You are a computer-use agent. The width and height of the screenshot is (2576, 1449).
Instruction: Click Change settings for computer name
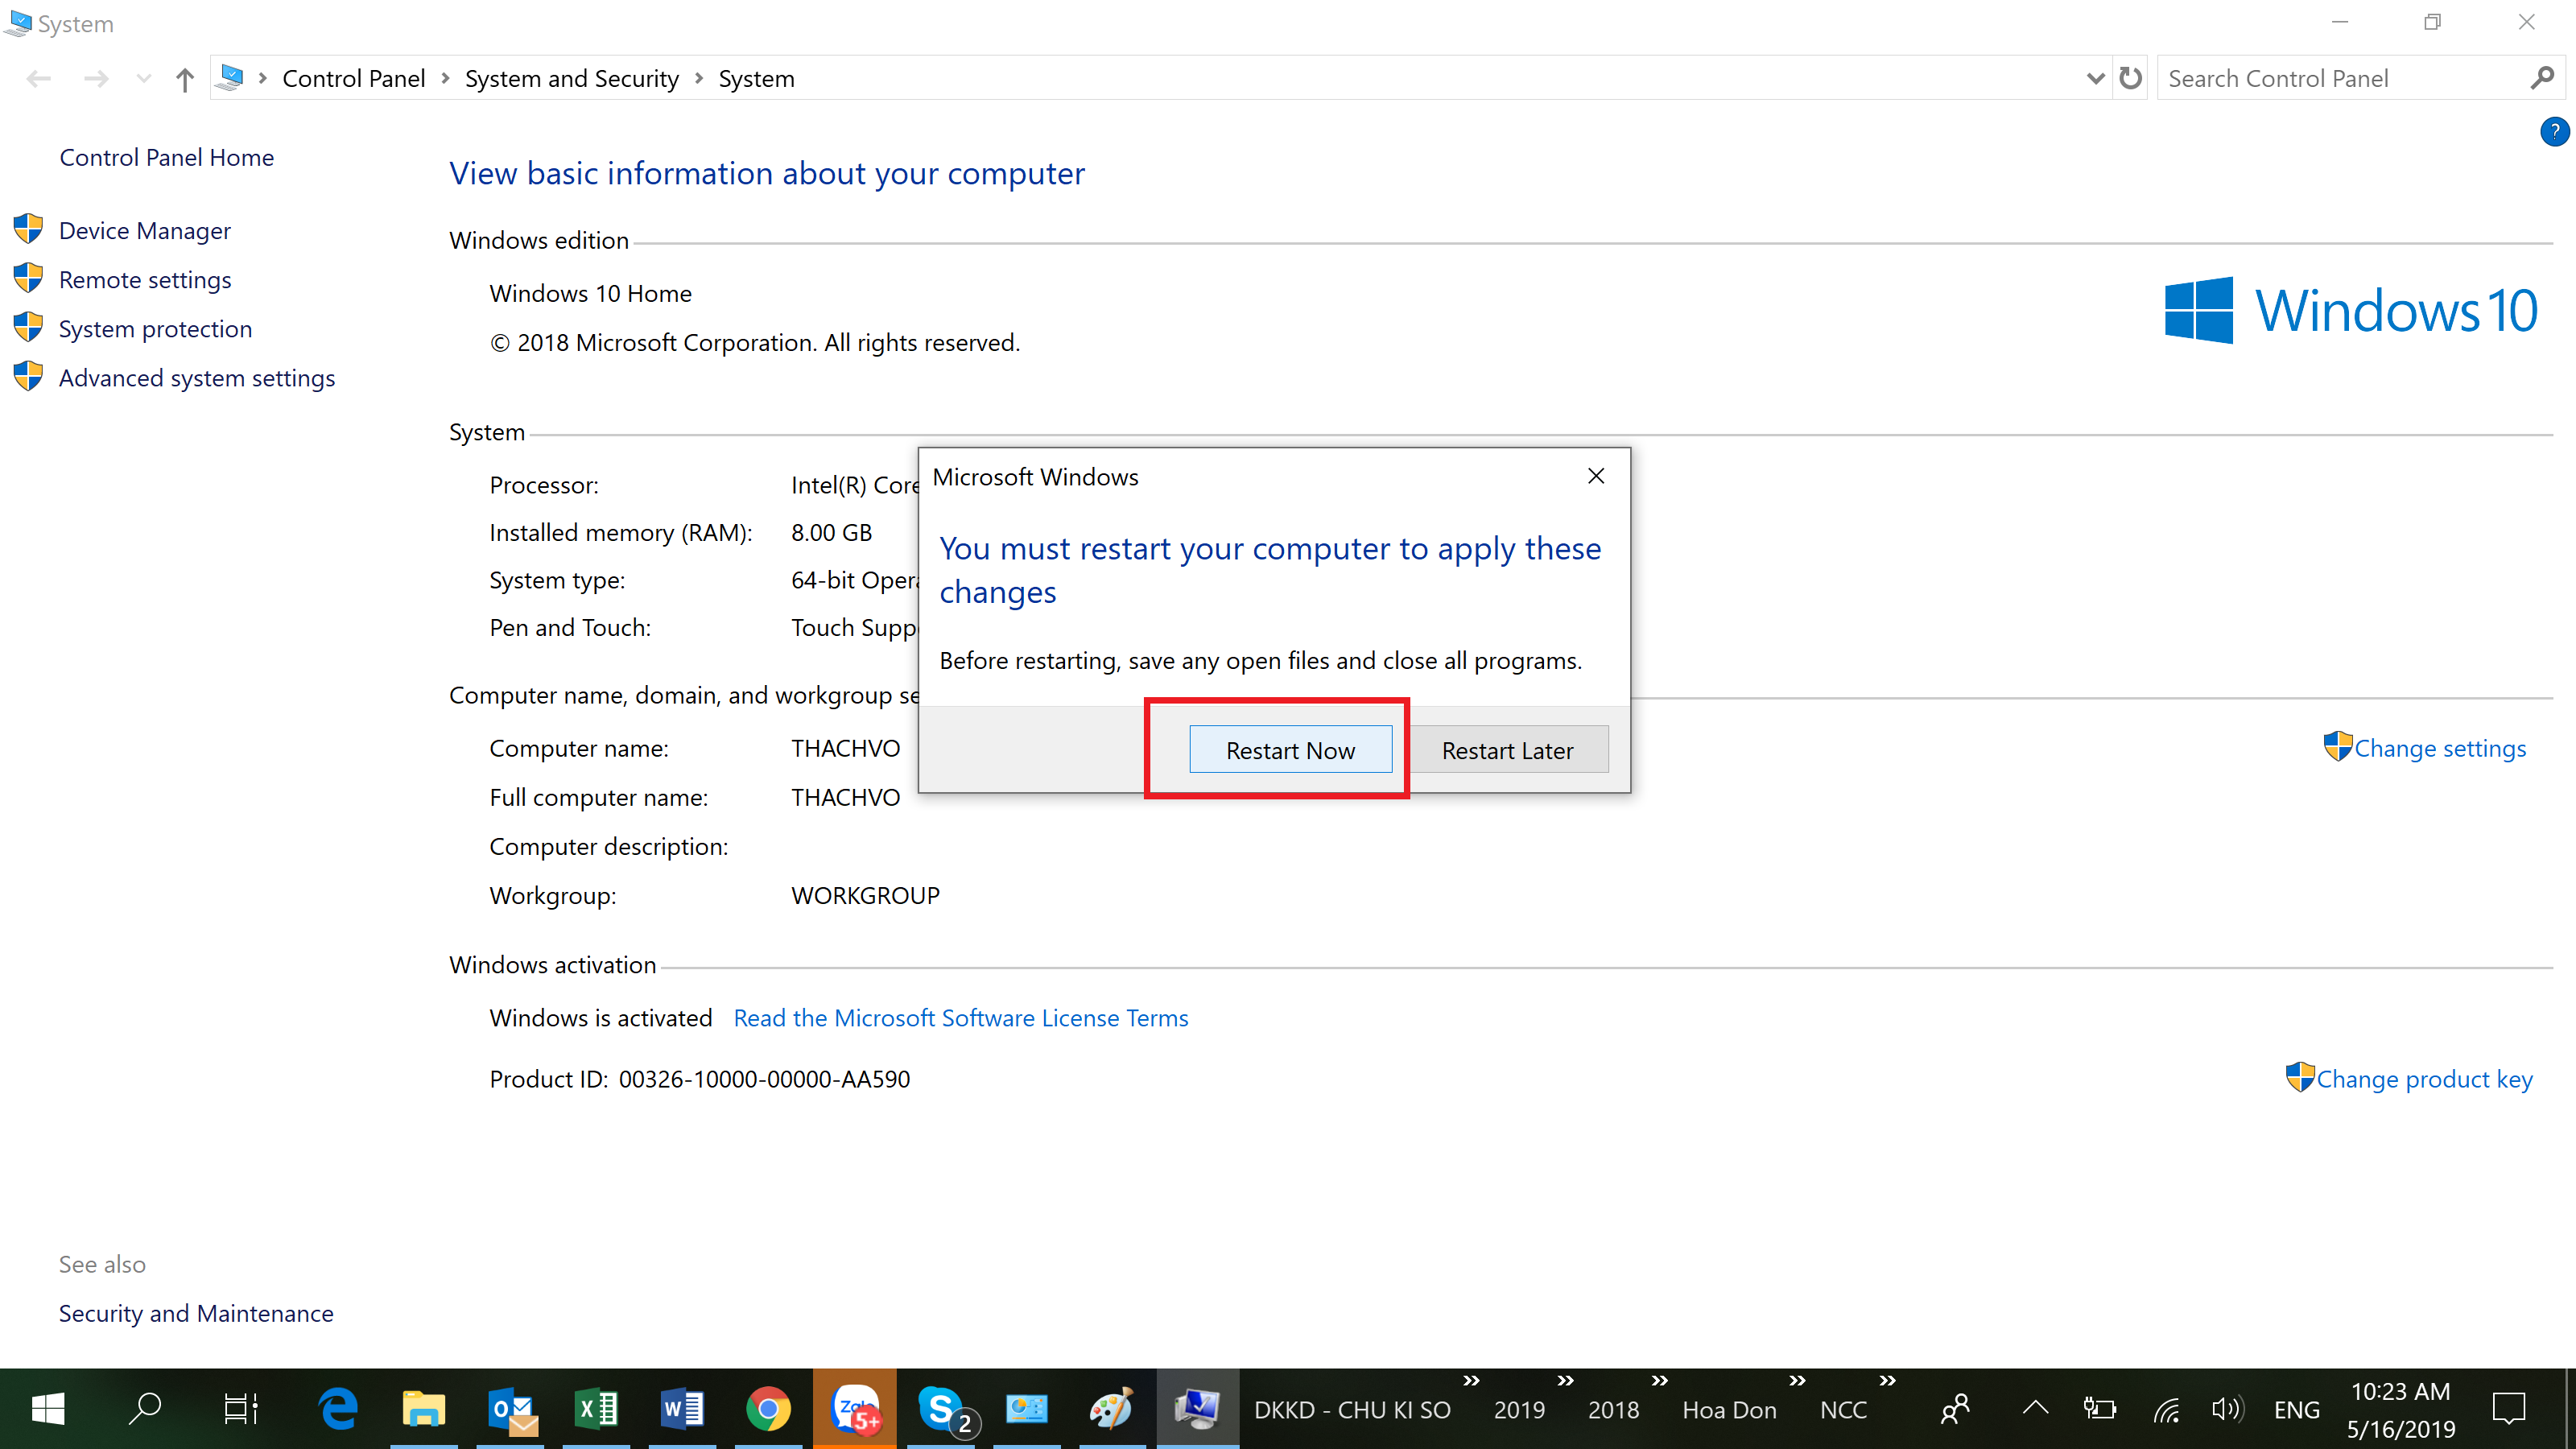tap(2440, 748)
